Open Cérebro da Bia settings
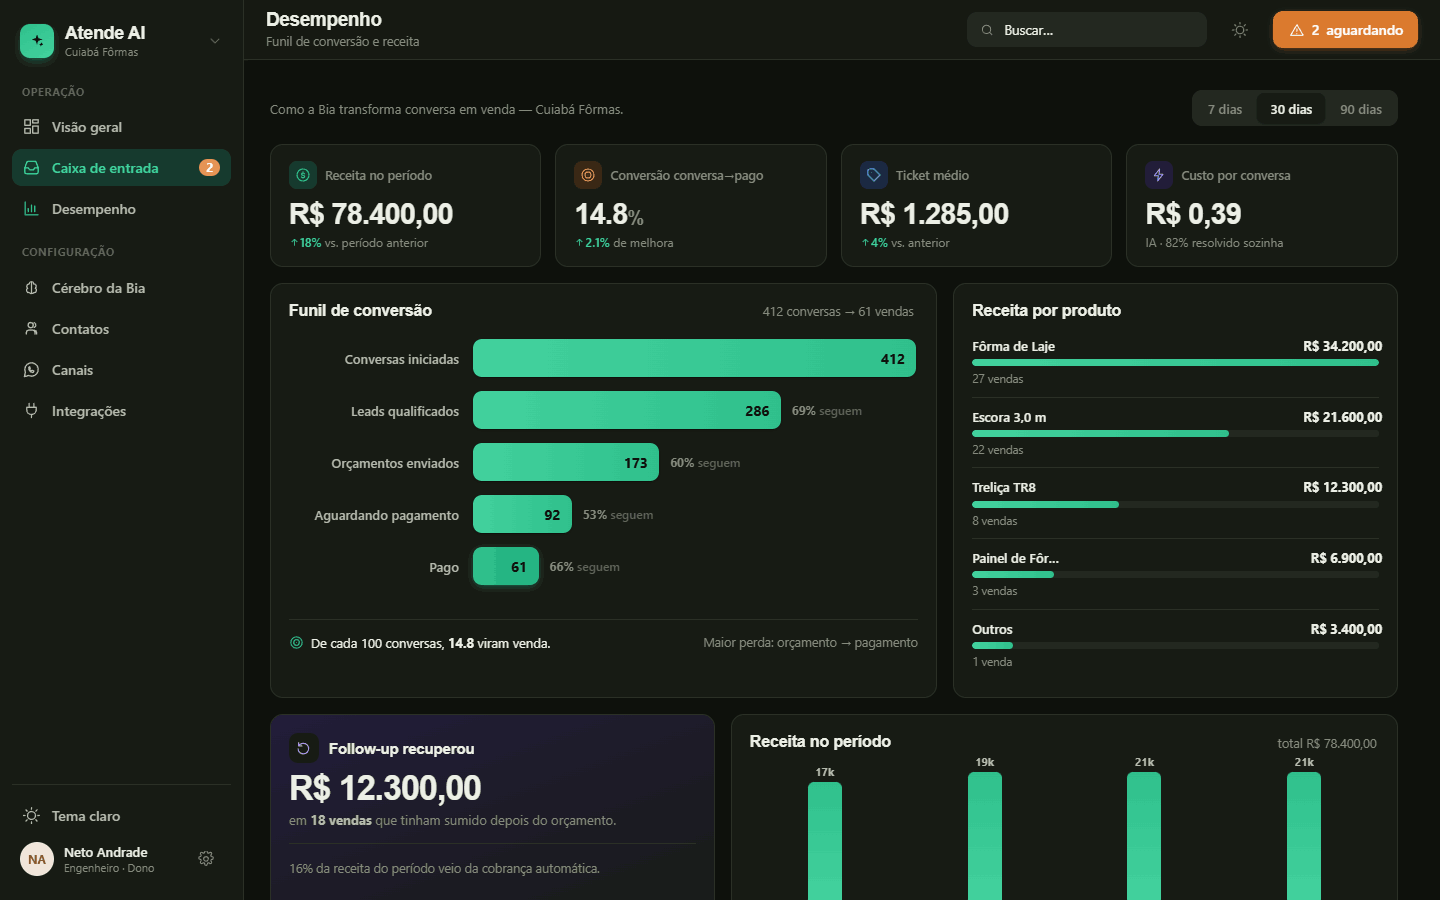 [121, 288]
